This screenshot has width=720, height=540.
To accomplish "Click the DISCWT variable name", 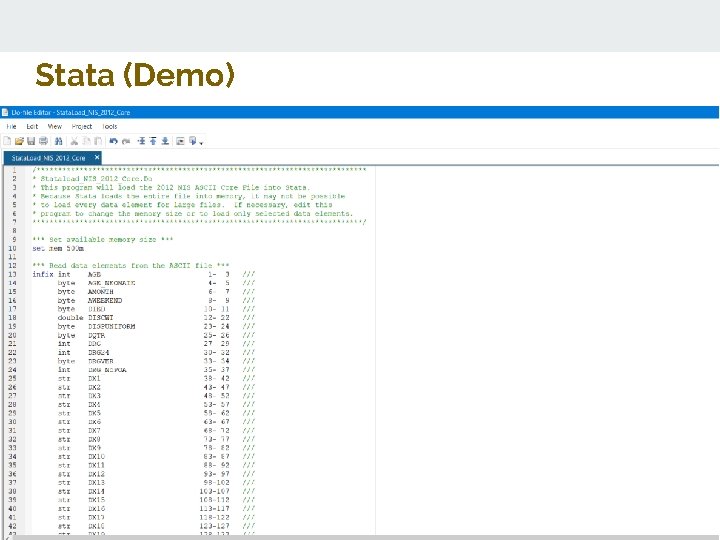I will coord(101,318).
